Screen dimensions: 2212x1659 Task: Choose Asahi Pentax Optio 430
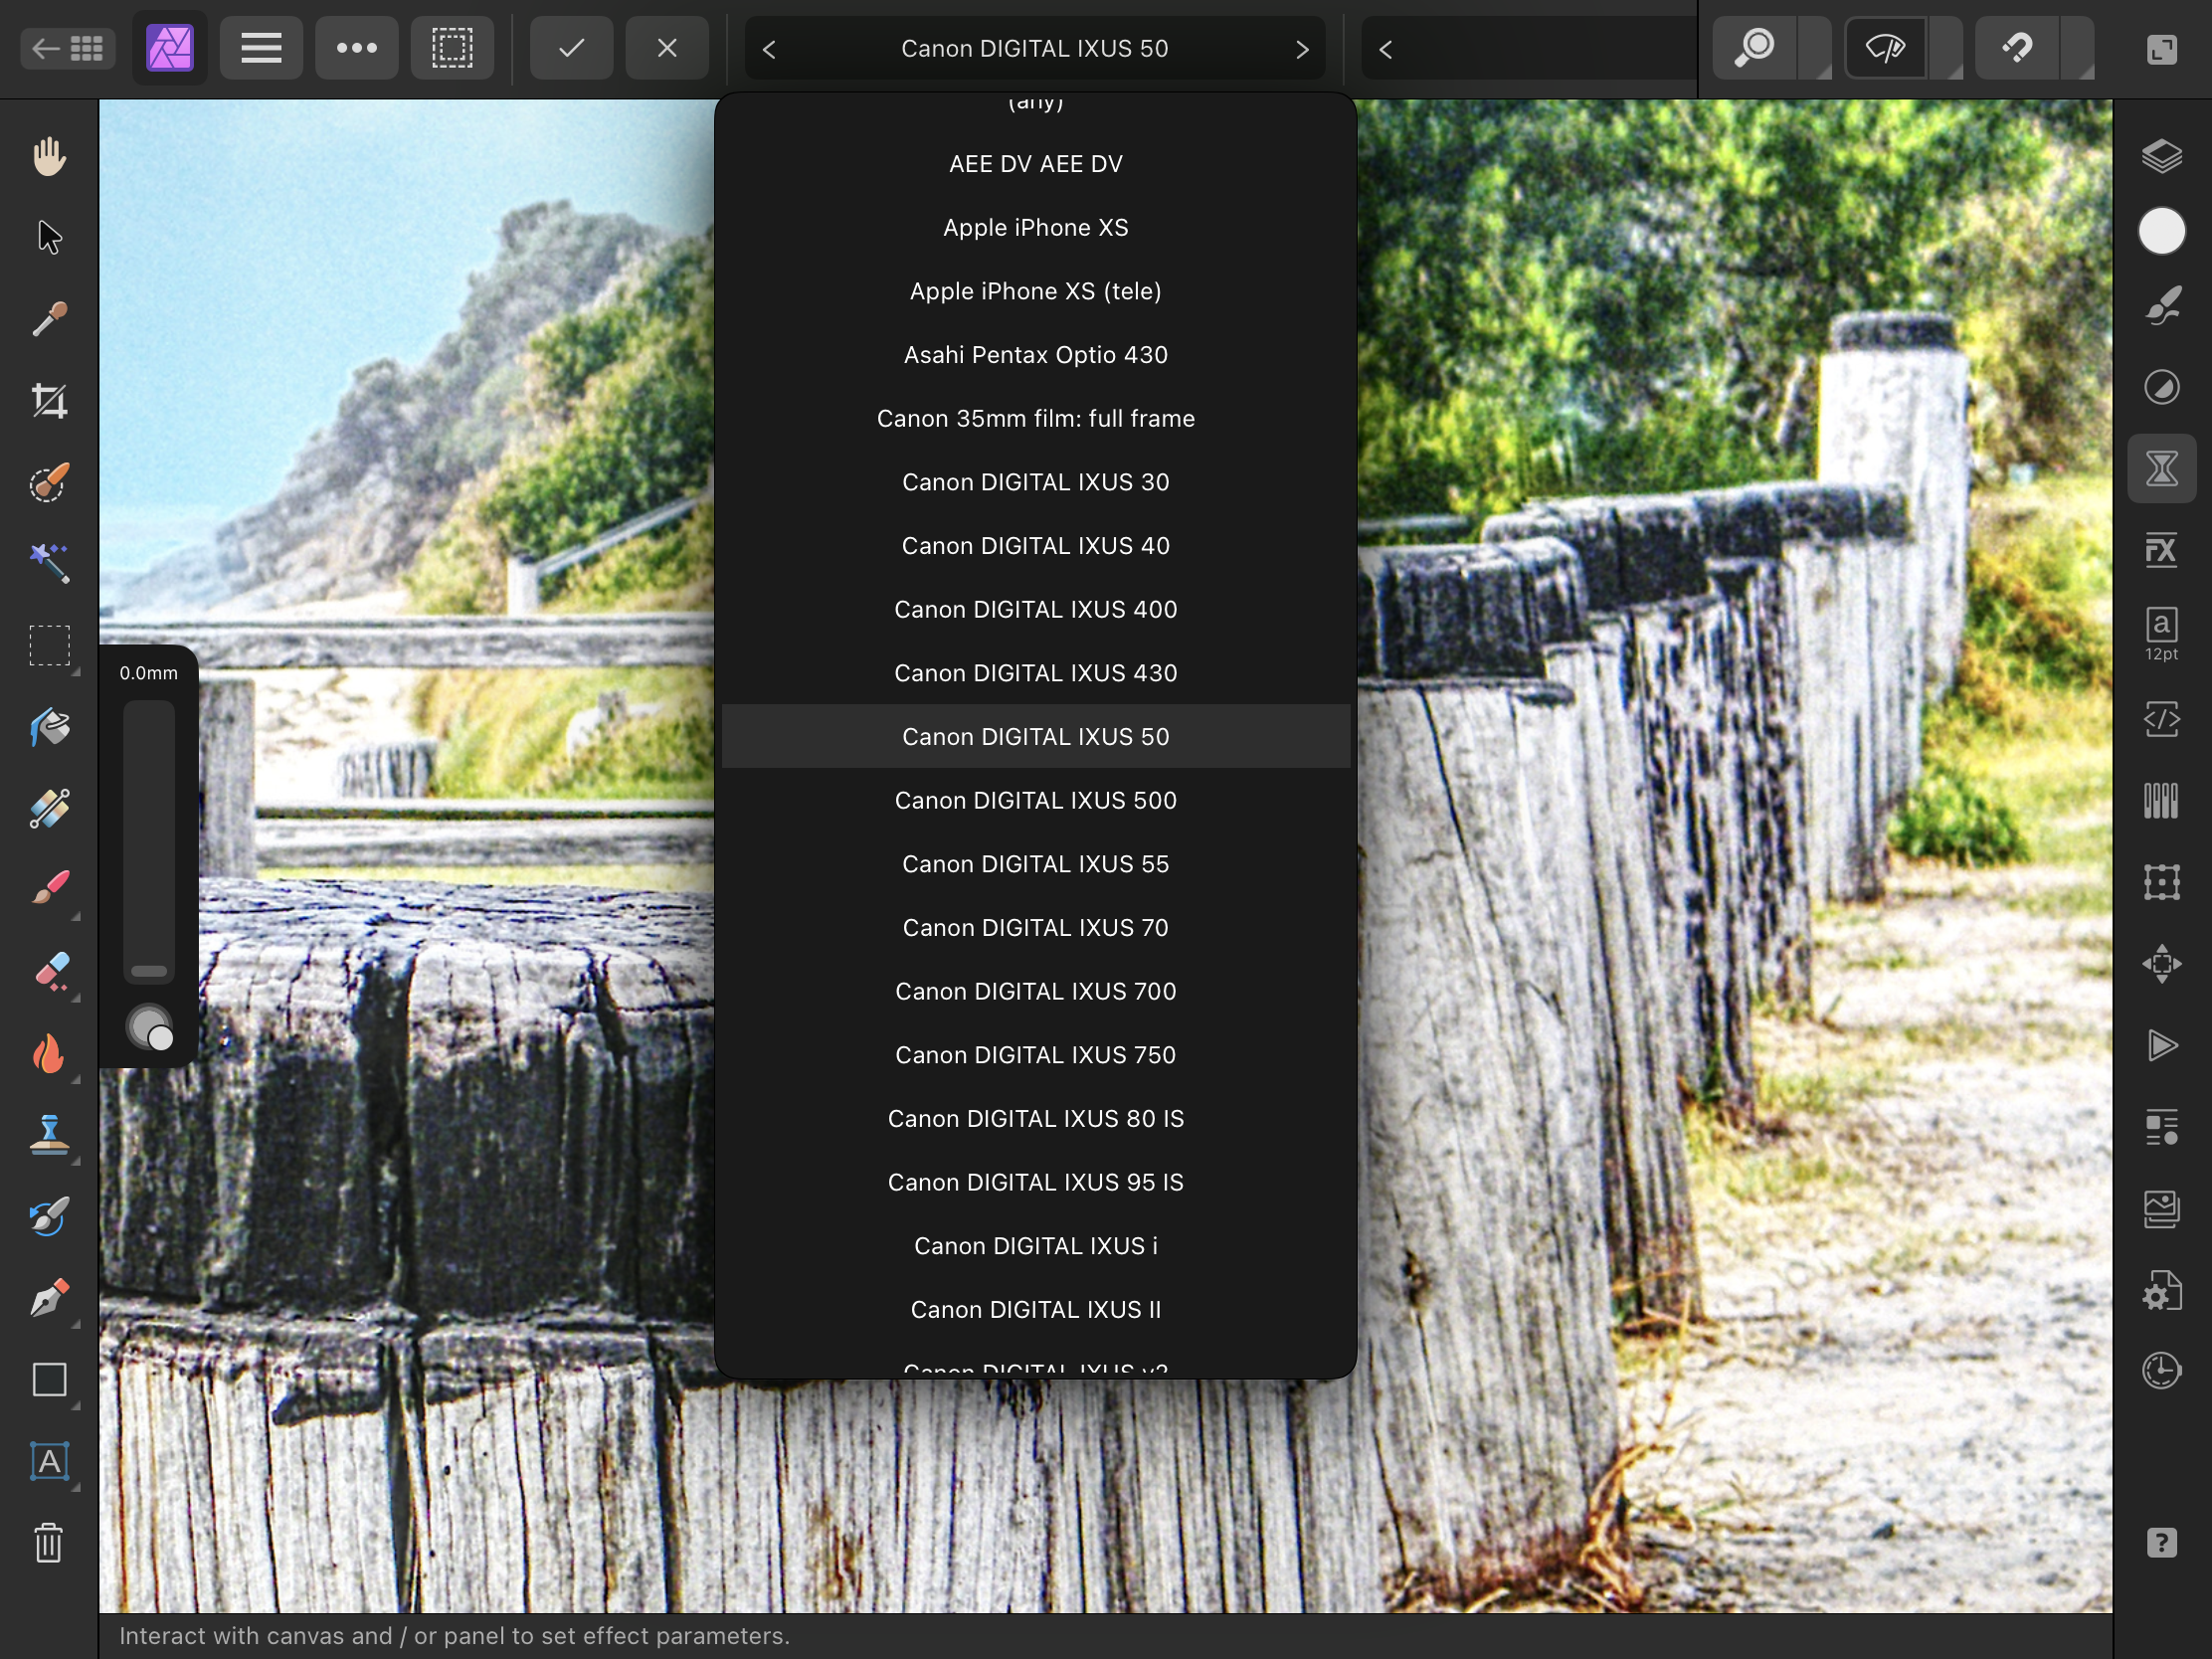(1036, 355)
